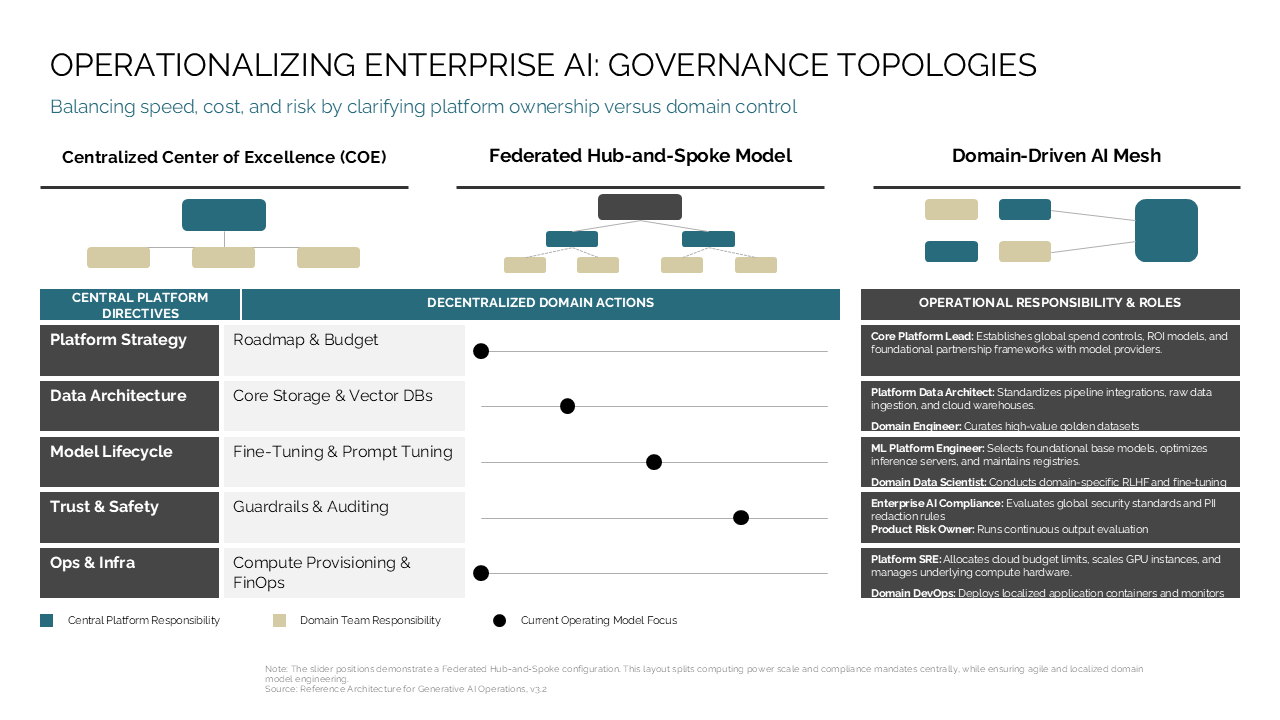
Task: Click the 'Source: Reference Architecture' citation line
Action: 406,689
